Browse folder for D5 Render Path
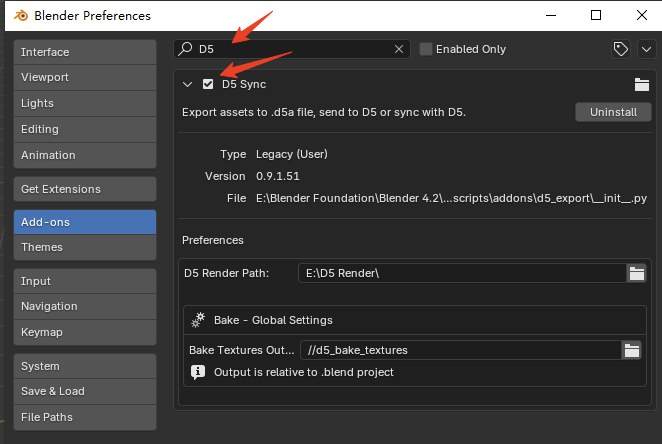The image size is (662, 444). tap(637, 273)
